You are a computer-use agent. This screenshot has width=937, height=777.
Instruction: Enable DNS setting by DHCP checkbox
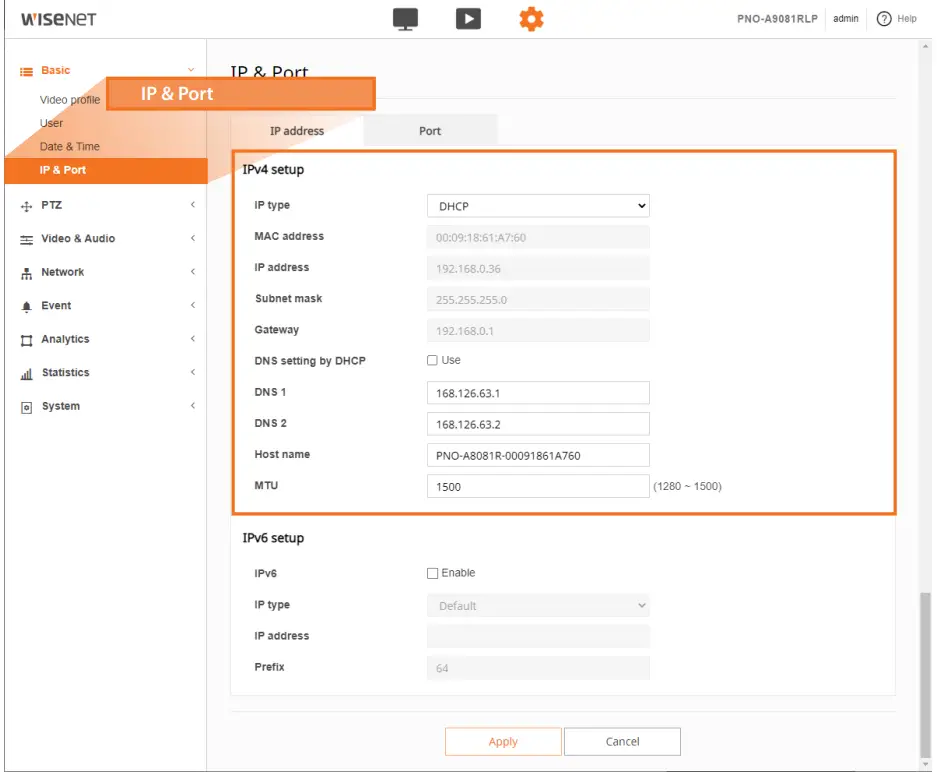[x=433, y=360]
